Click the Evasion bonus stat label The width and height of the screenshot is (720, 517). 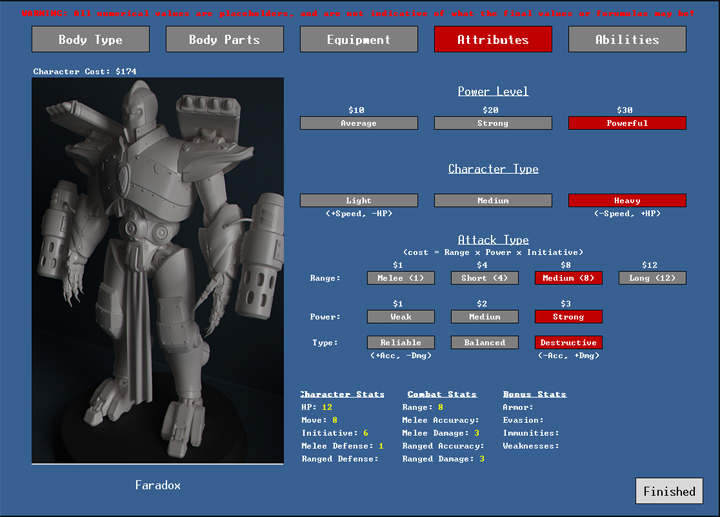click(523, 420)
